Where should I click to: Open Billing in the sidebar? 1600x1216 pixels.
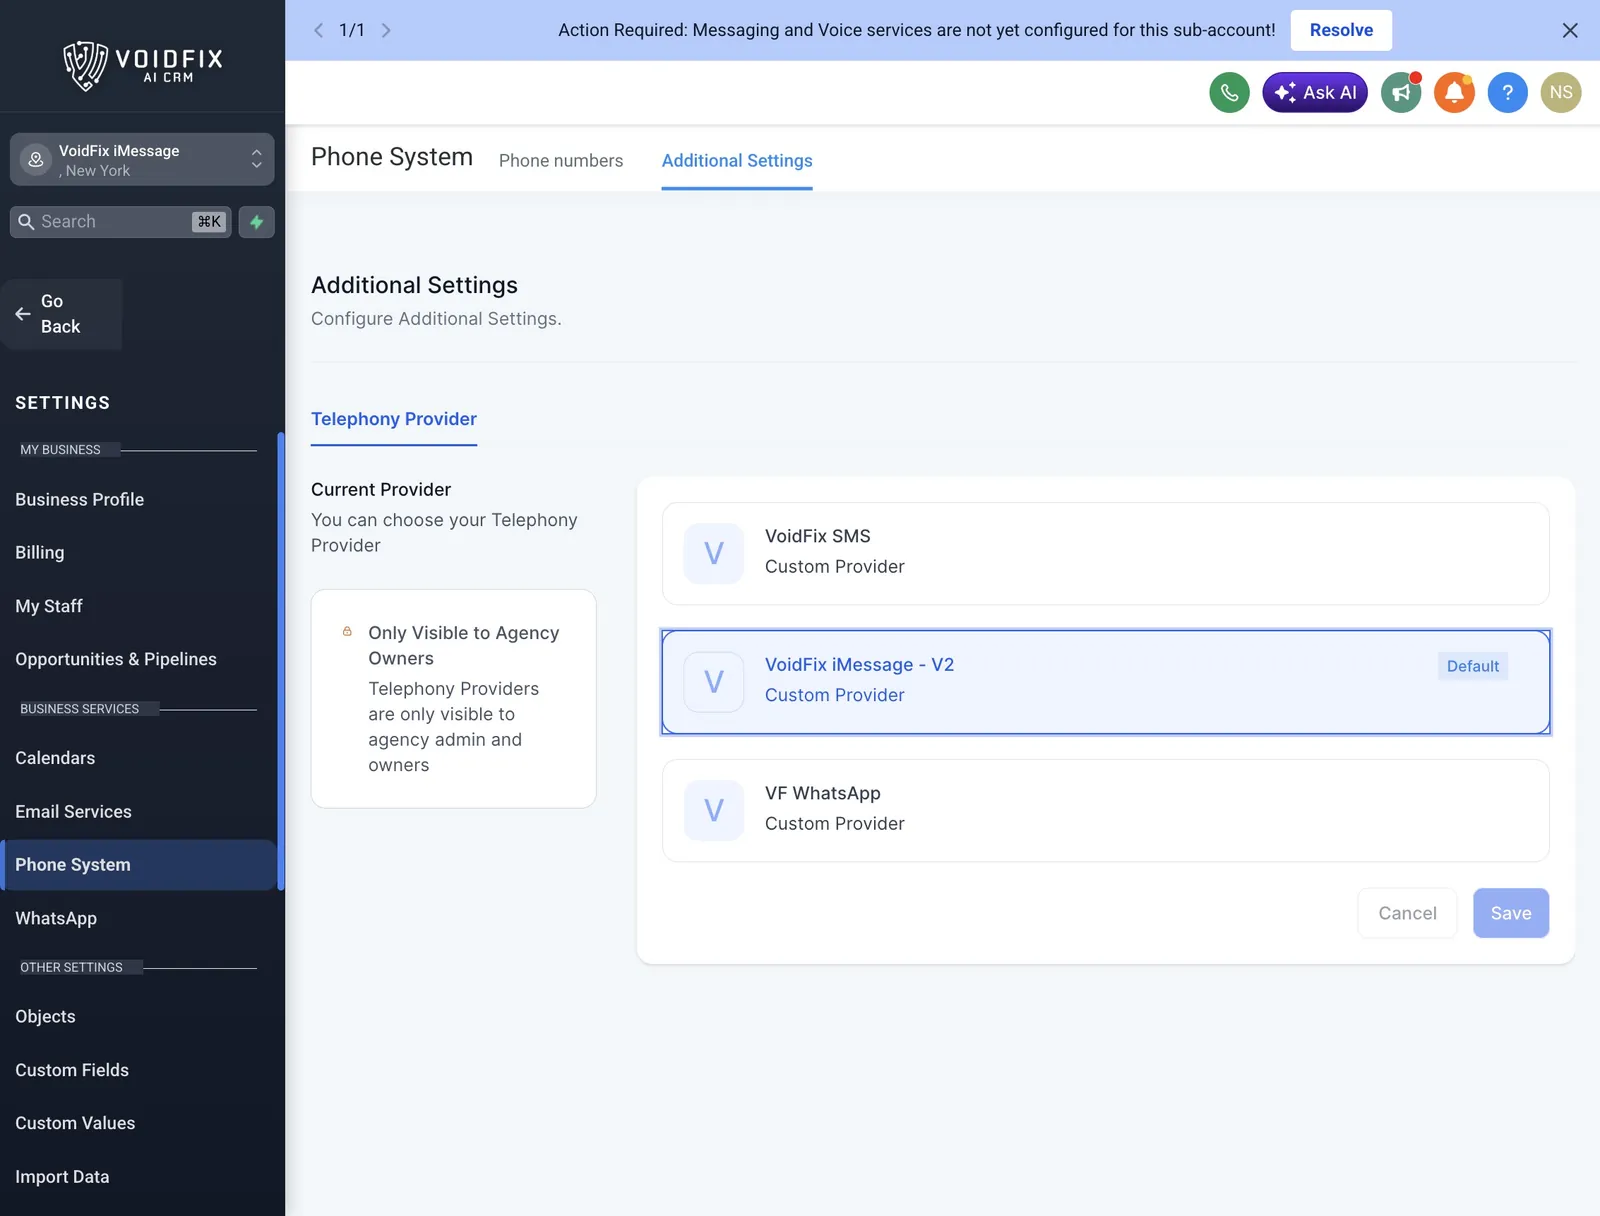pos(40,552)
